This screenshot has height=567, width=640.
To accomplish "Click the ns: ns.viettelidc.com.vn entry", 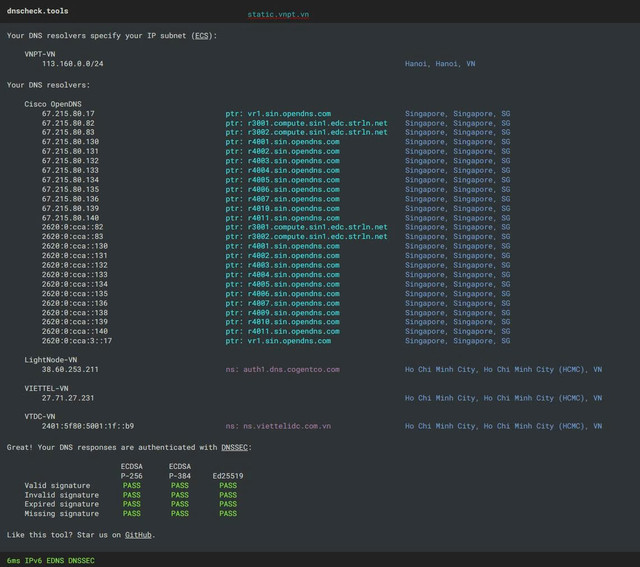I will [x=278, y=426].
